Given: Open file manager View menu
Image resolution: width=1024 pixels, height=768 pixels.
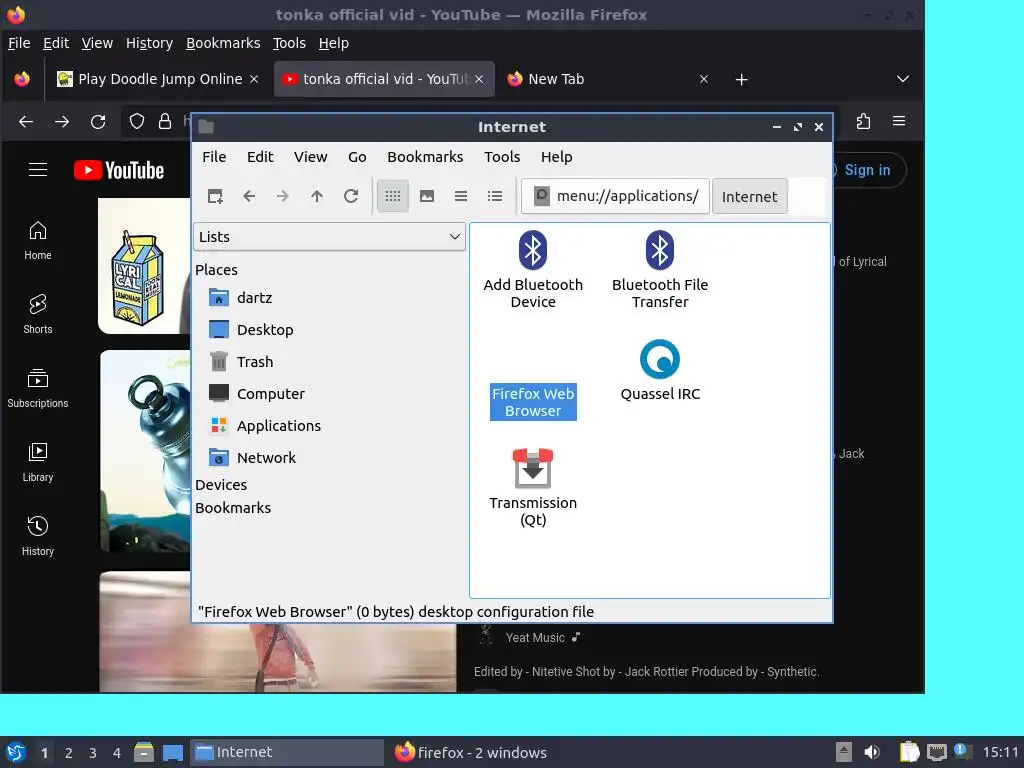Looking at the screenshot, I should 310,157.
